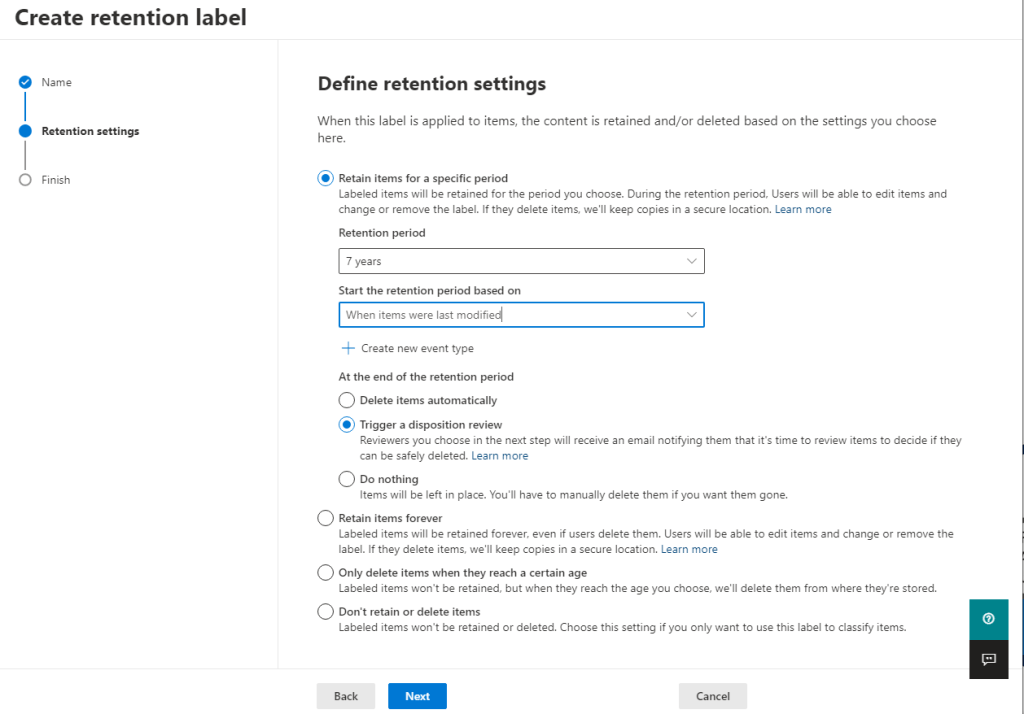1024x714 pixels.
Task: Expand the When items were last modified dropdown
Action: (x=521, y=315)
